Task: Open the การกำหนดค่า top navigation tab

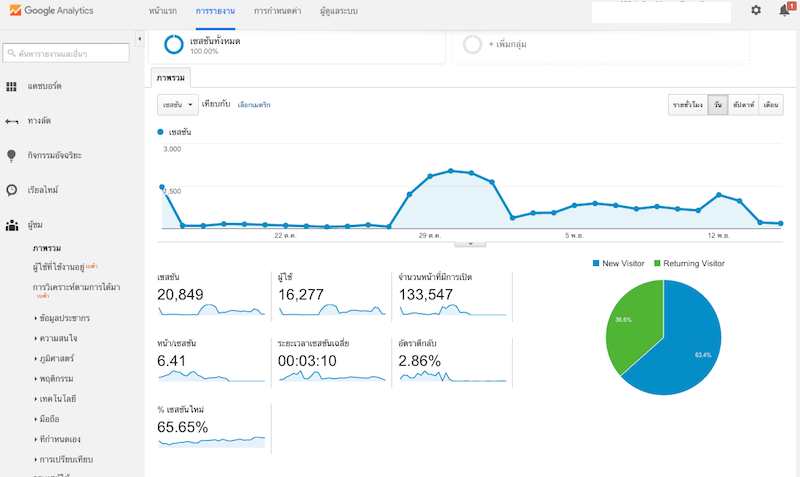Action: 278,11
